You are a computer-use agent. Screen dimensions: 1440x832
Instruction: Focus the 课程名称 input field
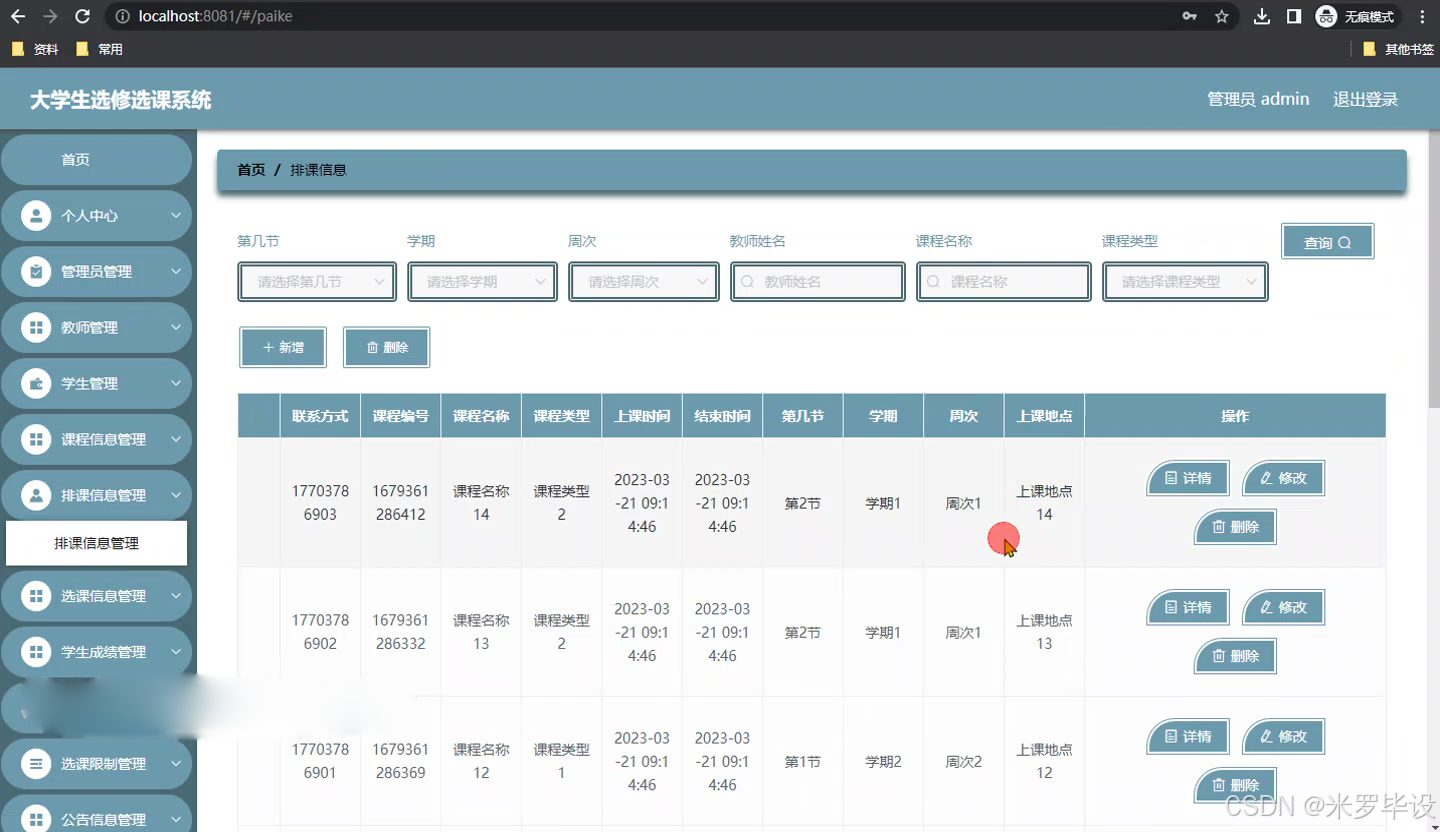pyautogui.click(x=1004, y=282)
